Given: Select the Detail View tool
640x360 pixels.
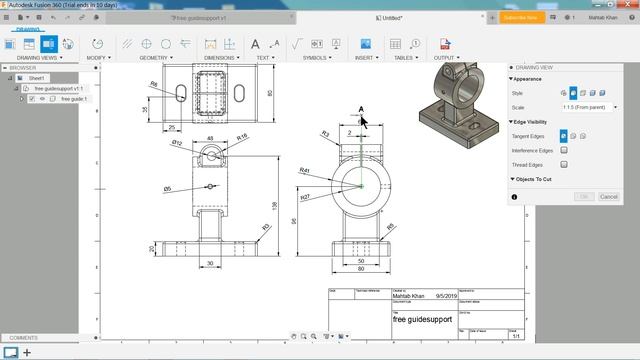Looking at the screenshot, I should 68,44.
